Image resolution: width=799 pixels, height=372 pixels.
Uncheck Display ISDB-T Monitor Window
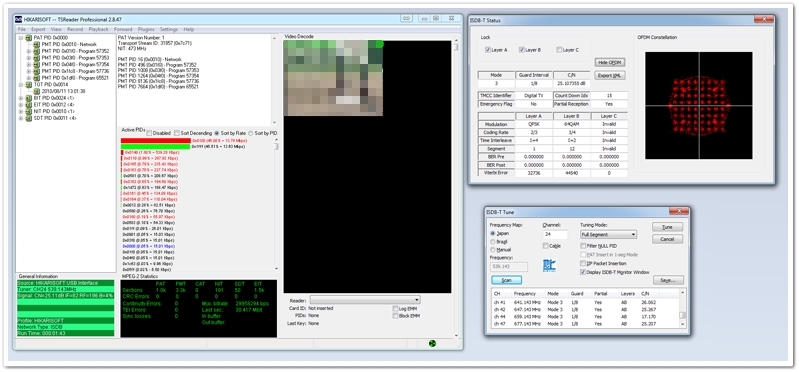(x=583, y=272)
